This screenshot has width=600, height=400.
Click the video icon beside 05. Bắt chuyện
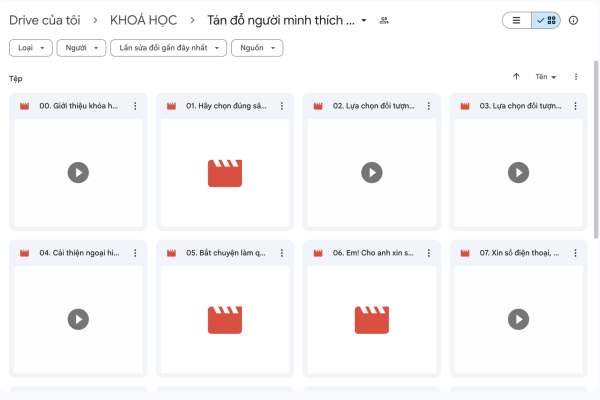pyautogui.click(x=171, y=253)
